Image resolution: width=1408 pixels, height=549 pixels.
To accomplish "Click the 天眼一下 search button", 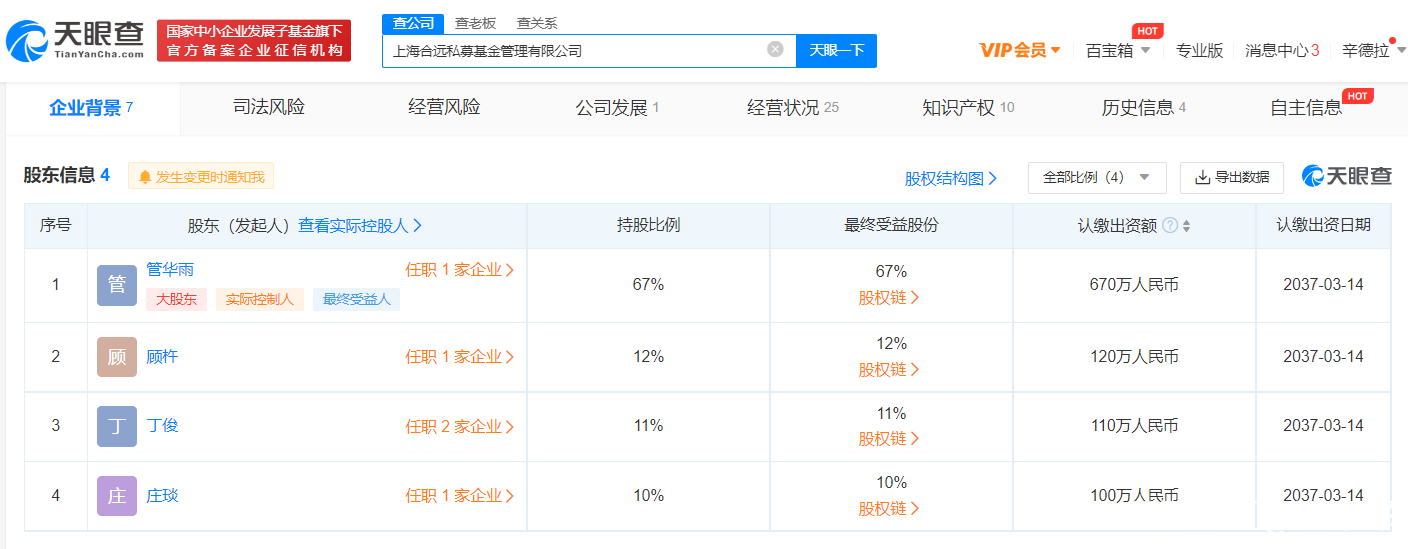I will [836, 50].
